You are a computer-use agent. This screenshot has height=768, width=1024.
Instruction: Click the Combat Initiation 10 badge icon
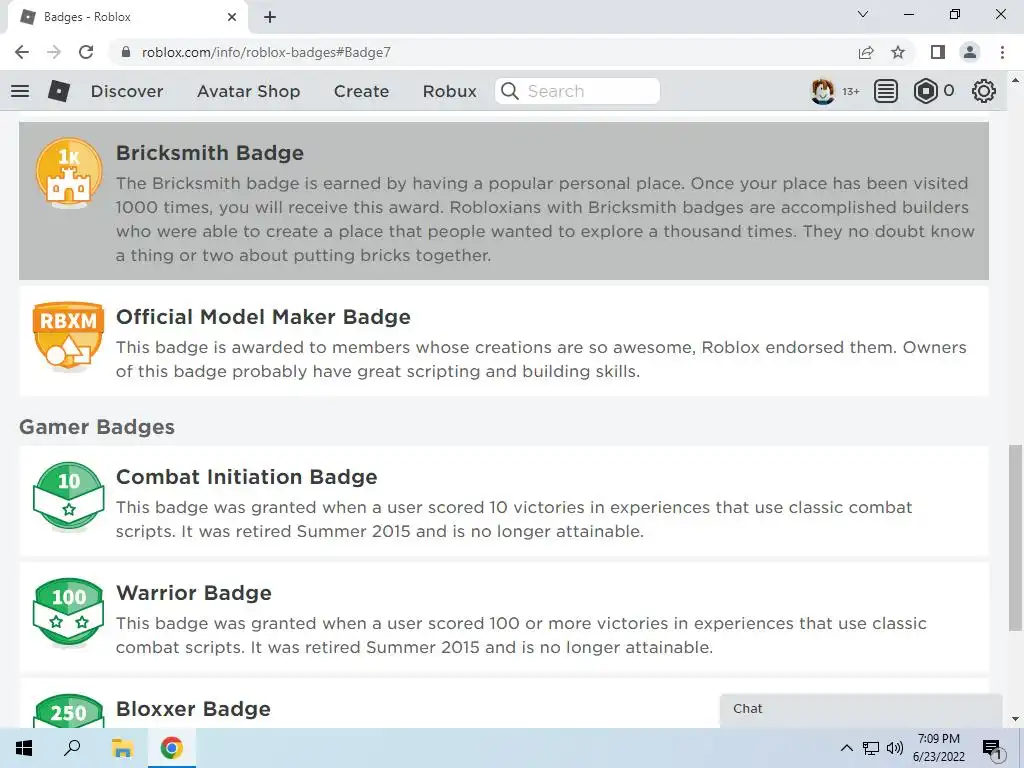[x=69, y=496]
